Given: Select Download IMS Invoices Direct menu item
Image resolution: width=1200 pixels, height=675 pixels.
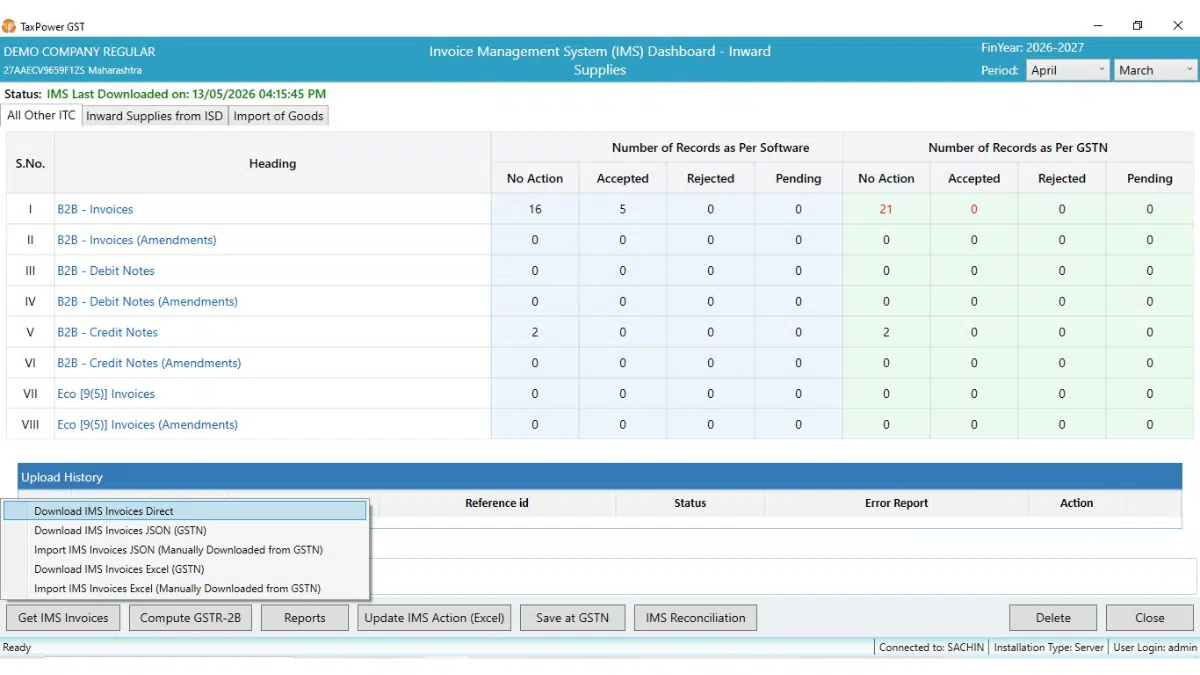Looking at the screenshot, I should tap(185, 511).
